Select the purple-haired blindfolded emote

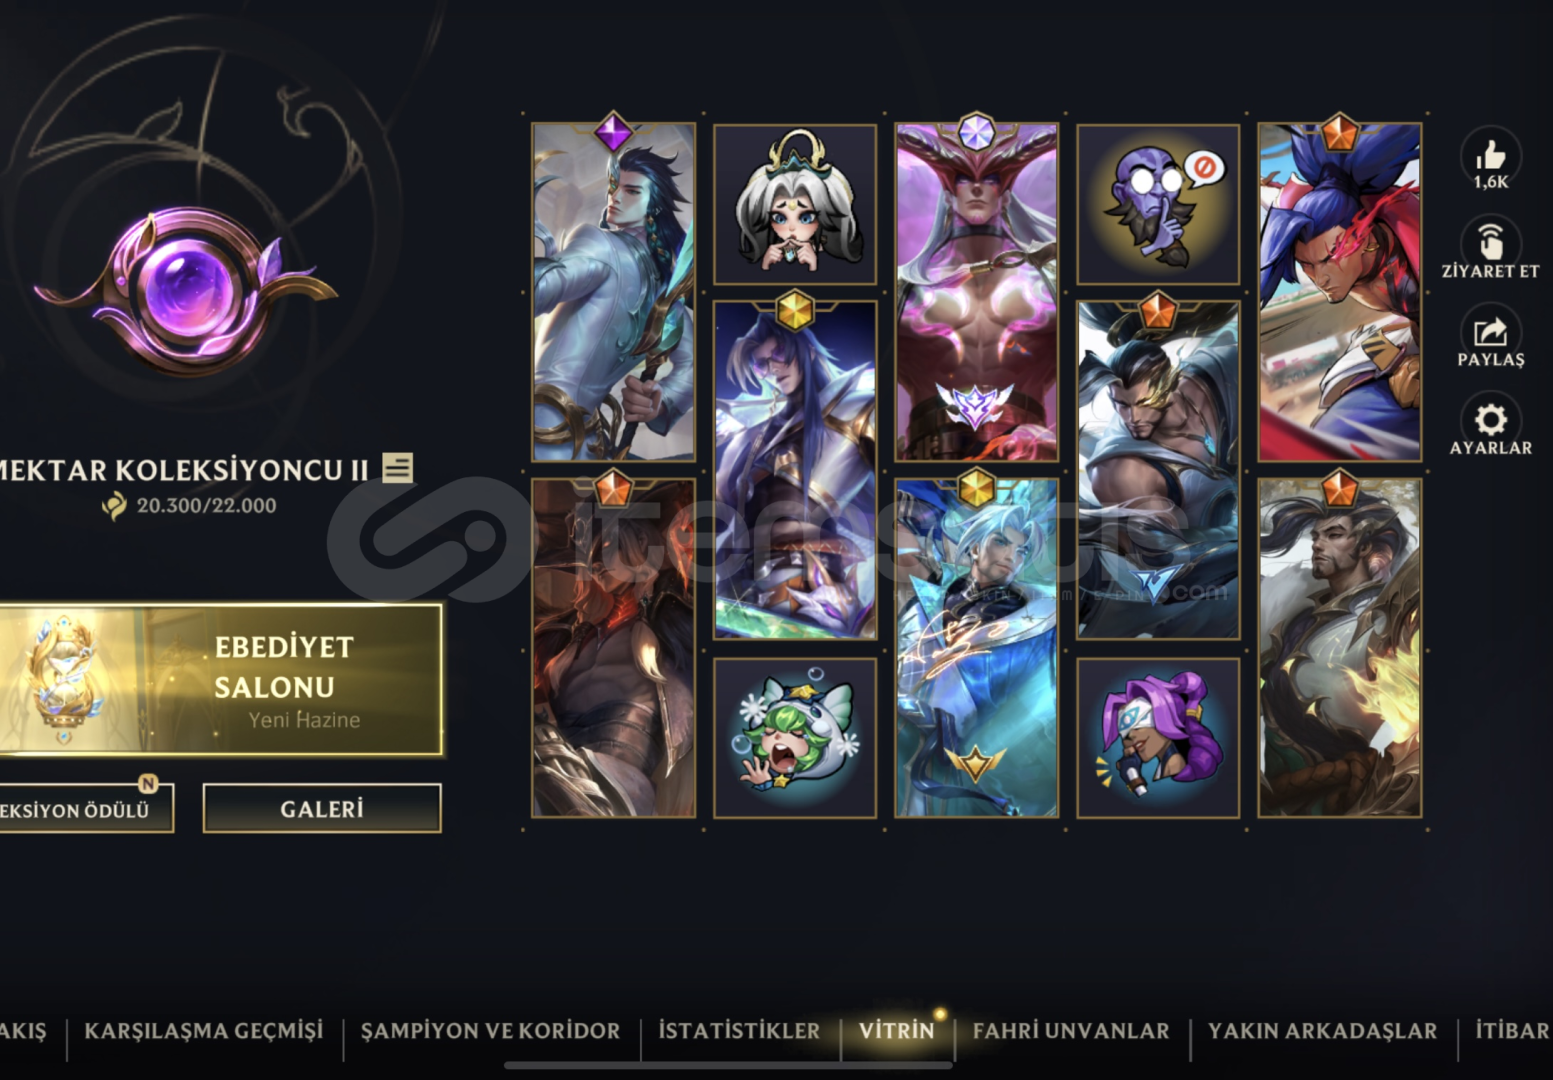click(1158, 738)
